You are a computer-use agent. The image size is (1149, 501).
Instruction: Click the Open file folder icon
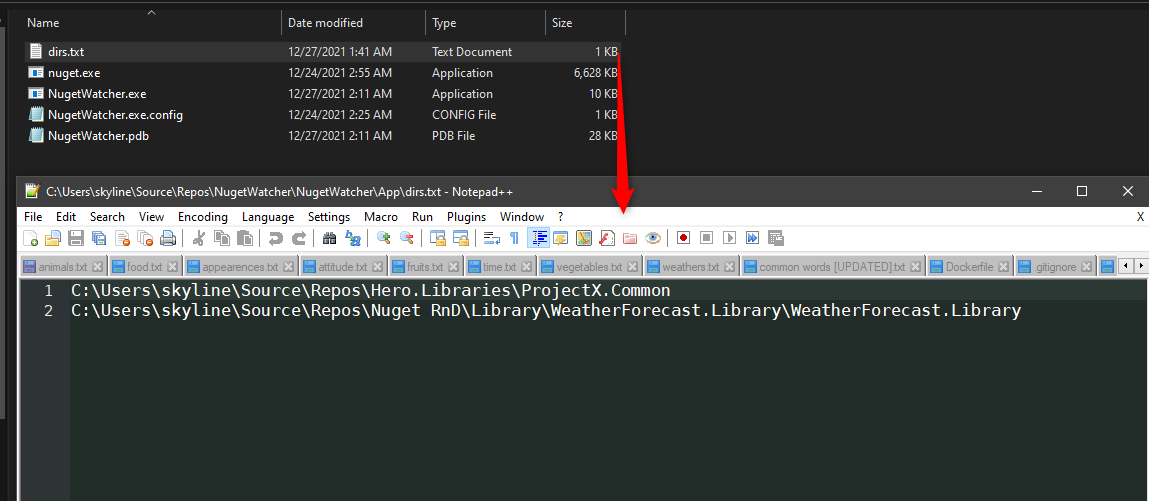click(53, 238)
